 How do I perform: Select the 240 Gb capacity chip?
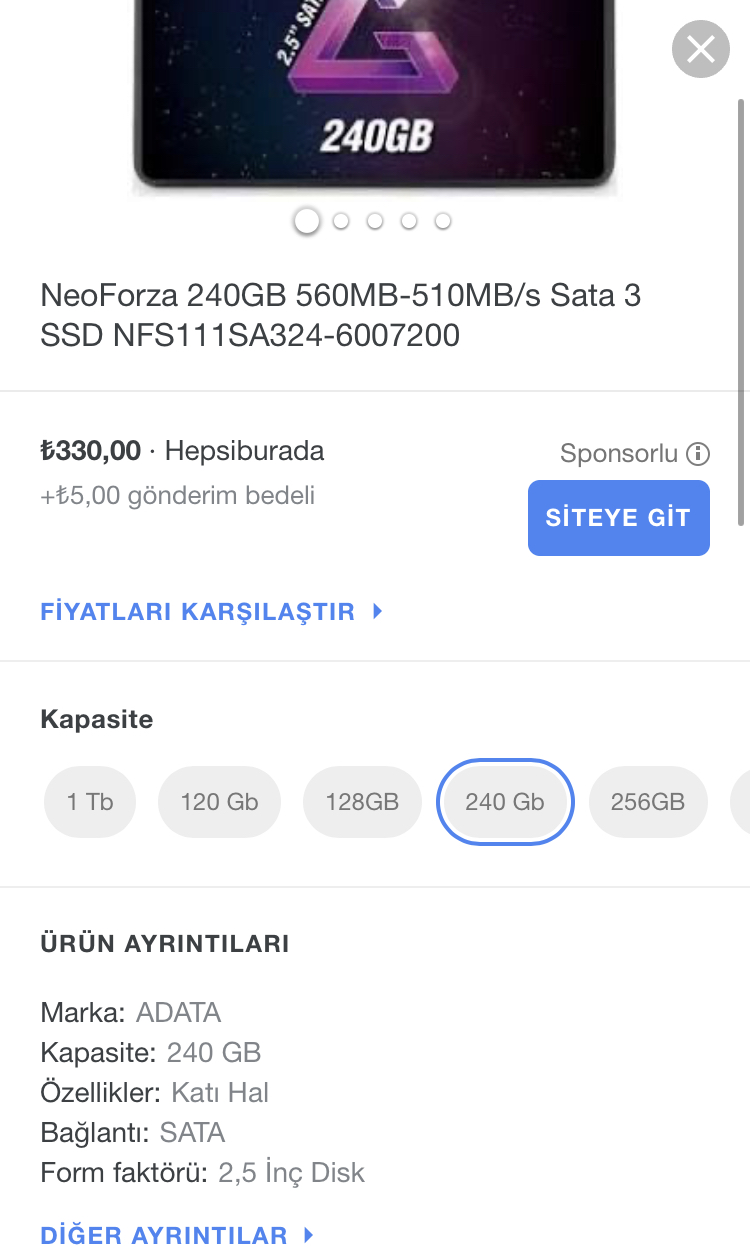click(x=505, y=802)
